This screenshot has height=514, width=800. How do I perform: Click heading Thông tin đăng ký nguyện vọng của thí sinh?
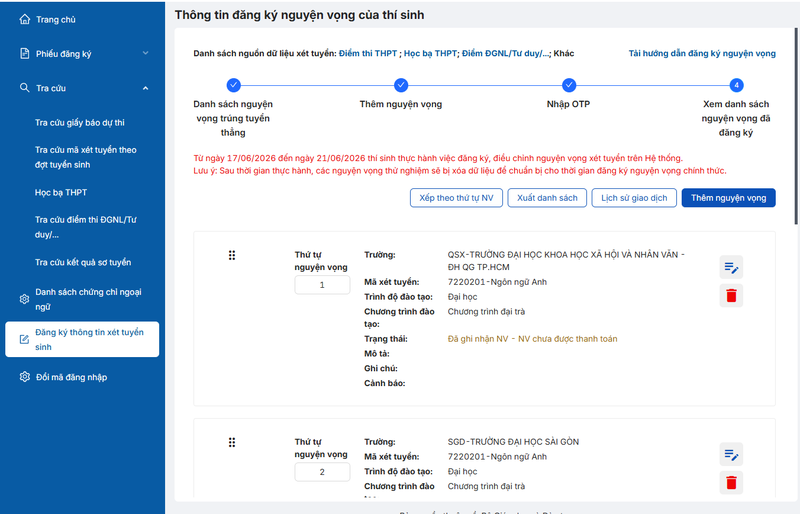tap(299, 15)
